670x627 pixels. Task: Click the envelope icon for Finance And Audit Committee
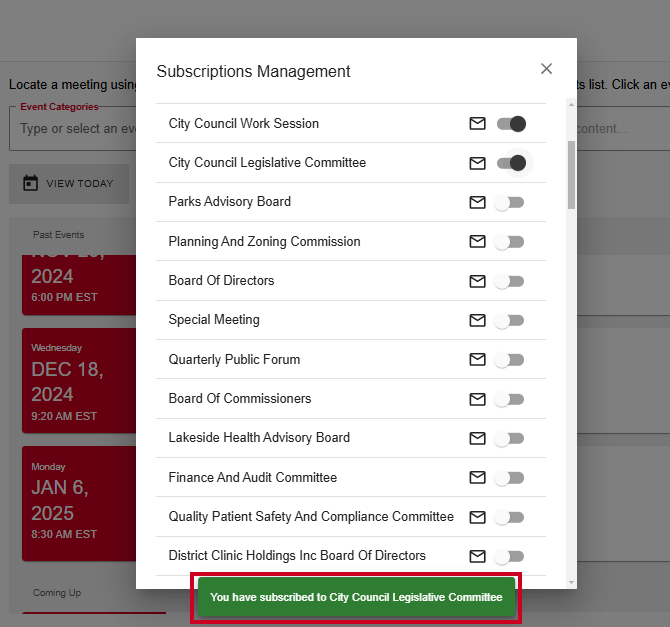click(x=477, y=477)
